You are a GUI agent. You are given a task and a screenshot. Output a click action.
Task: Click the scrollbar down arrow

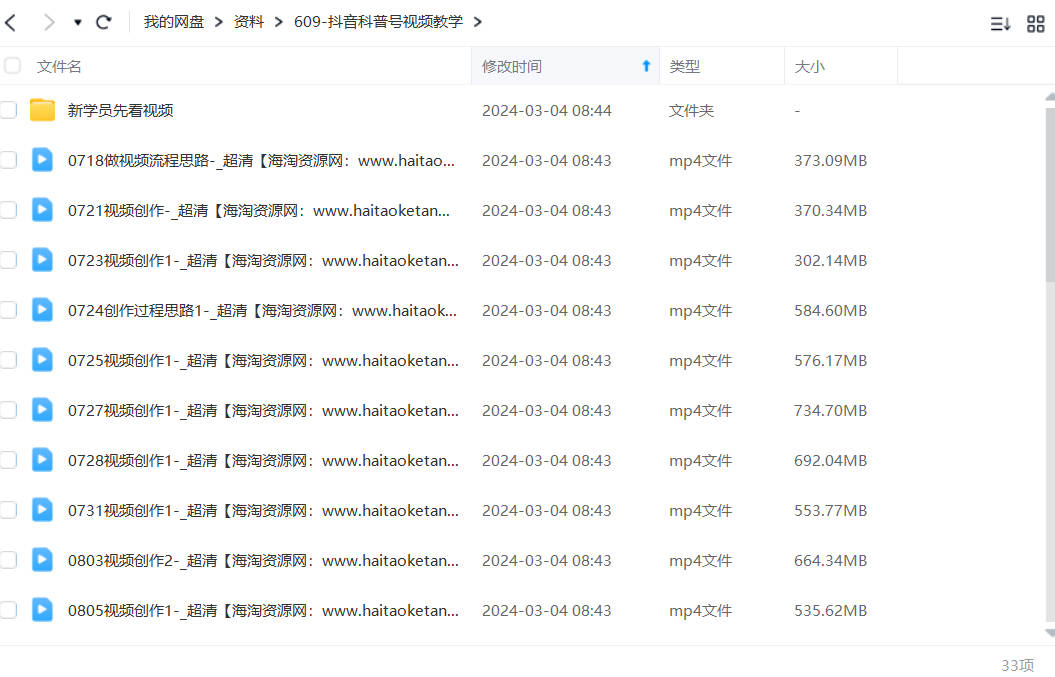(x=1050, y=633)
